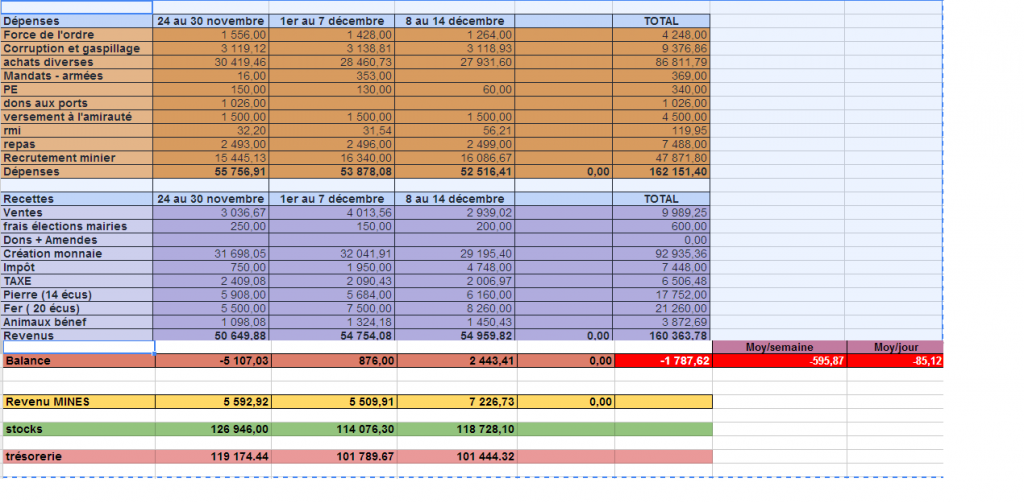Viewport: 1024px width, 503px height.
Task: Select the Revenus total 54 959,82
Action: [455, 335]
